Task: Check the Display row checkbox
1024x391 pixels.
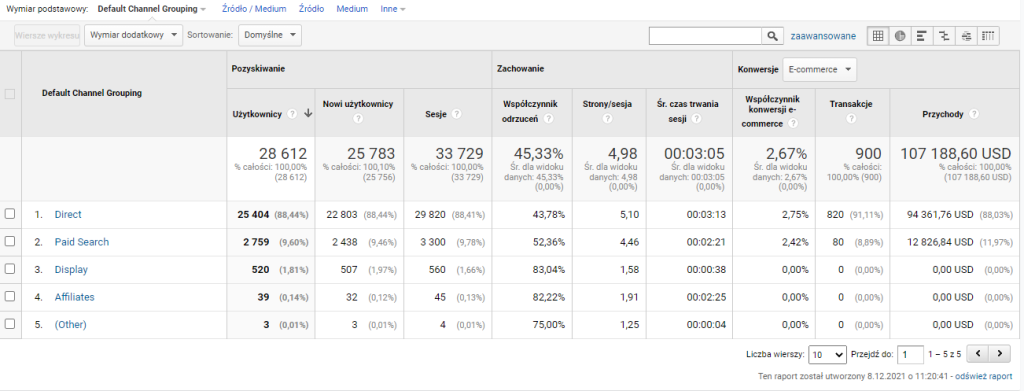Action: (x=10, y=269)
